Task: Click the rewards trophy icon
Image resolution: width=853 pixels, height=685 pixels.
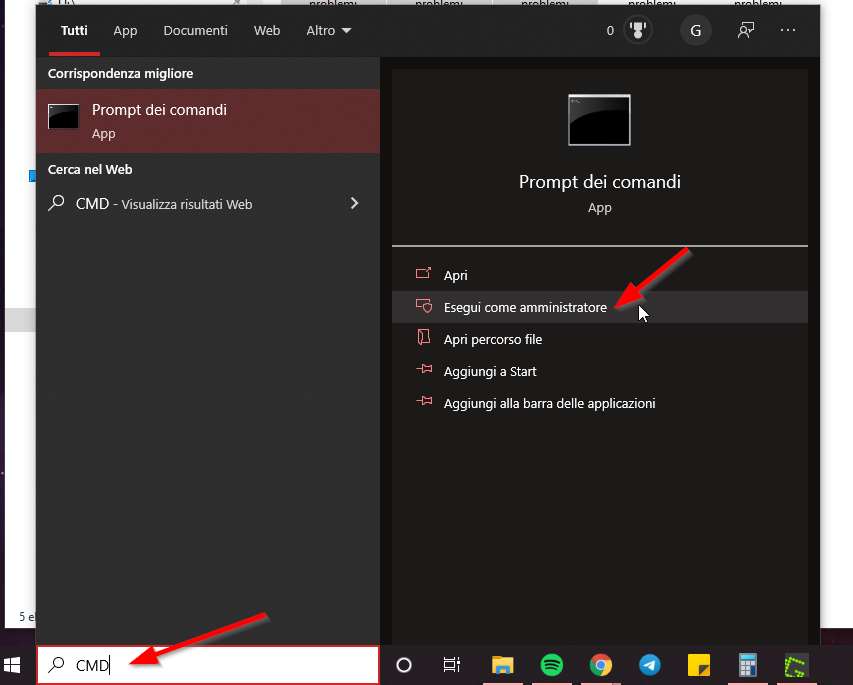Action: pyautogui.click(x=636, y=30)
